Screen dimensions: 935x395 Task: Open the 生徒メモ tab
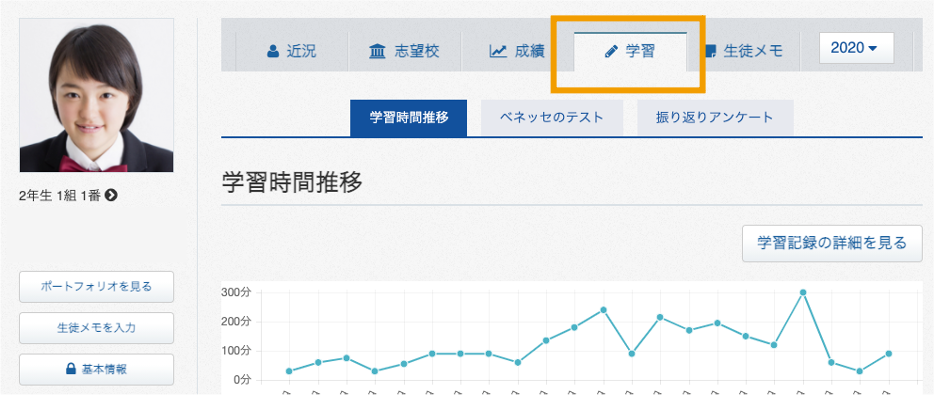click(743, 51)
